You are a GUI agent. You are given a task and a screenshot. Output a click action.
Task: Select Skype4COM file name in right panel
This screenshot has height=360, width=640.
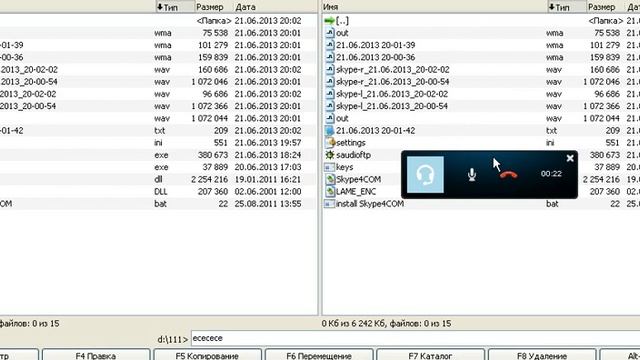click(358, 180)
